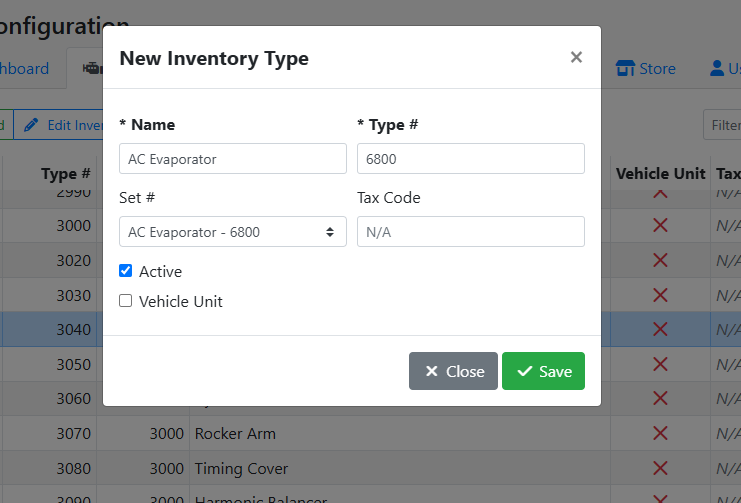Open the Set # dropdown
Screen dimensions: 741x503
point(233,232)
